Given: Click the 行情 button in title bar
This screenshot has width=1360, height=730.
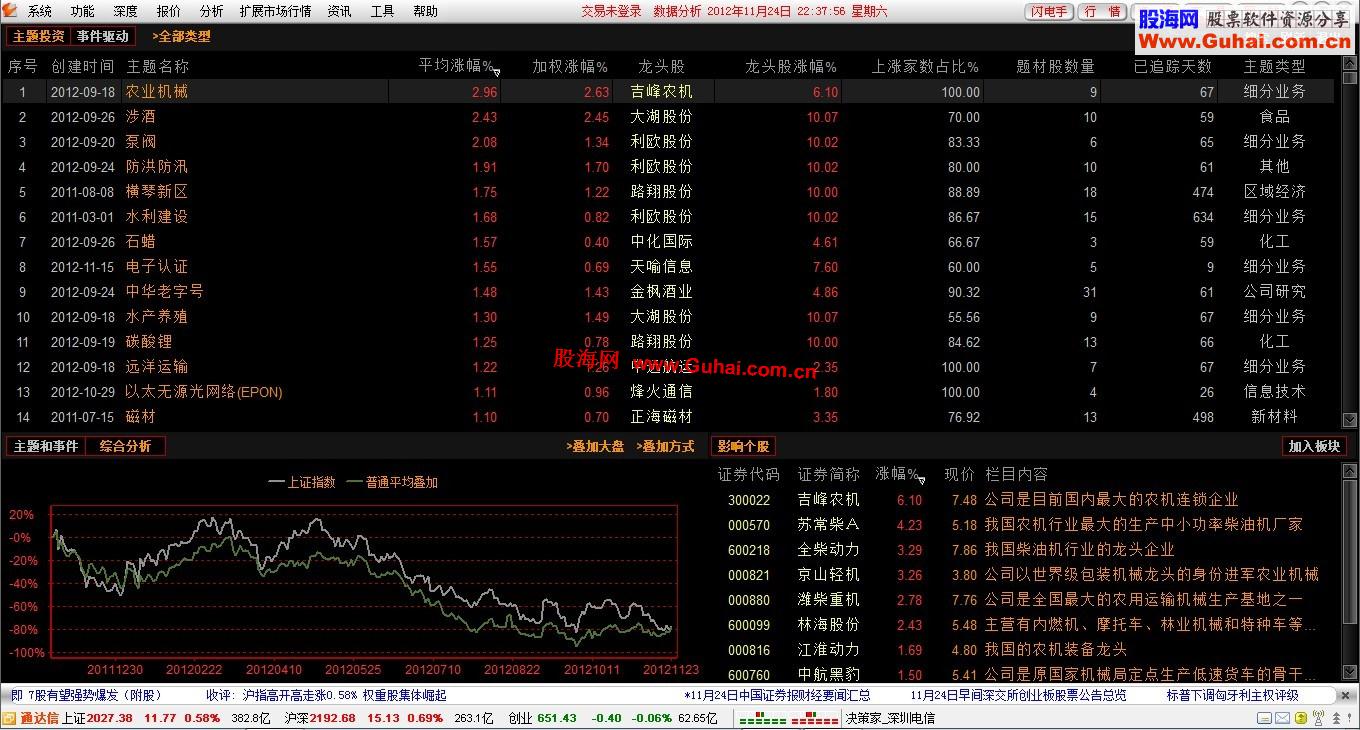Looking at the screenshot, I should 1102,12.
